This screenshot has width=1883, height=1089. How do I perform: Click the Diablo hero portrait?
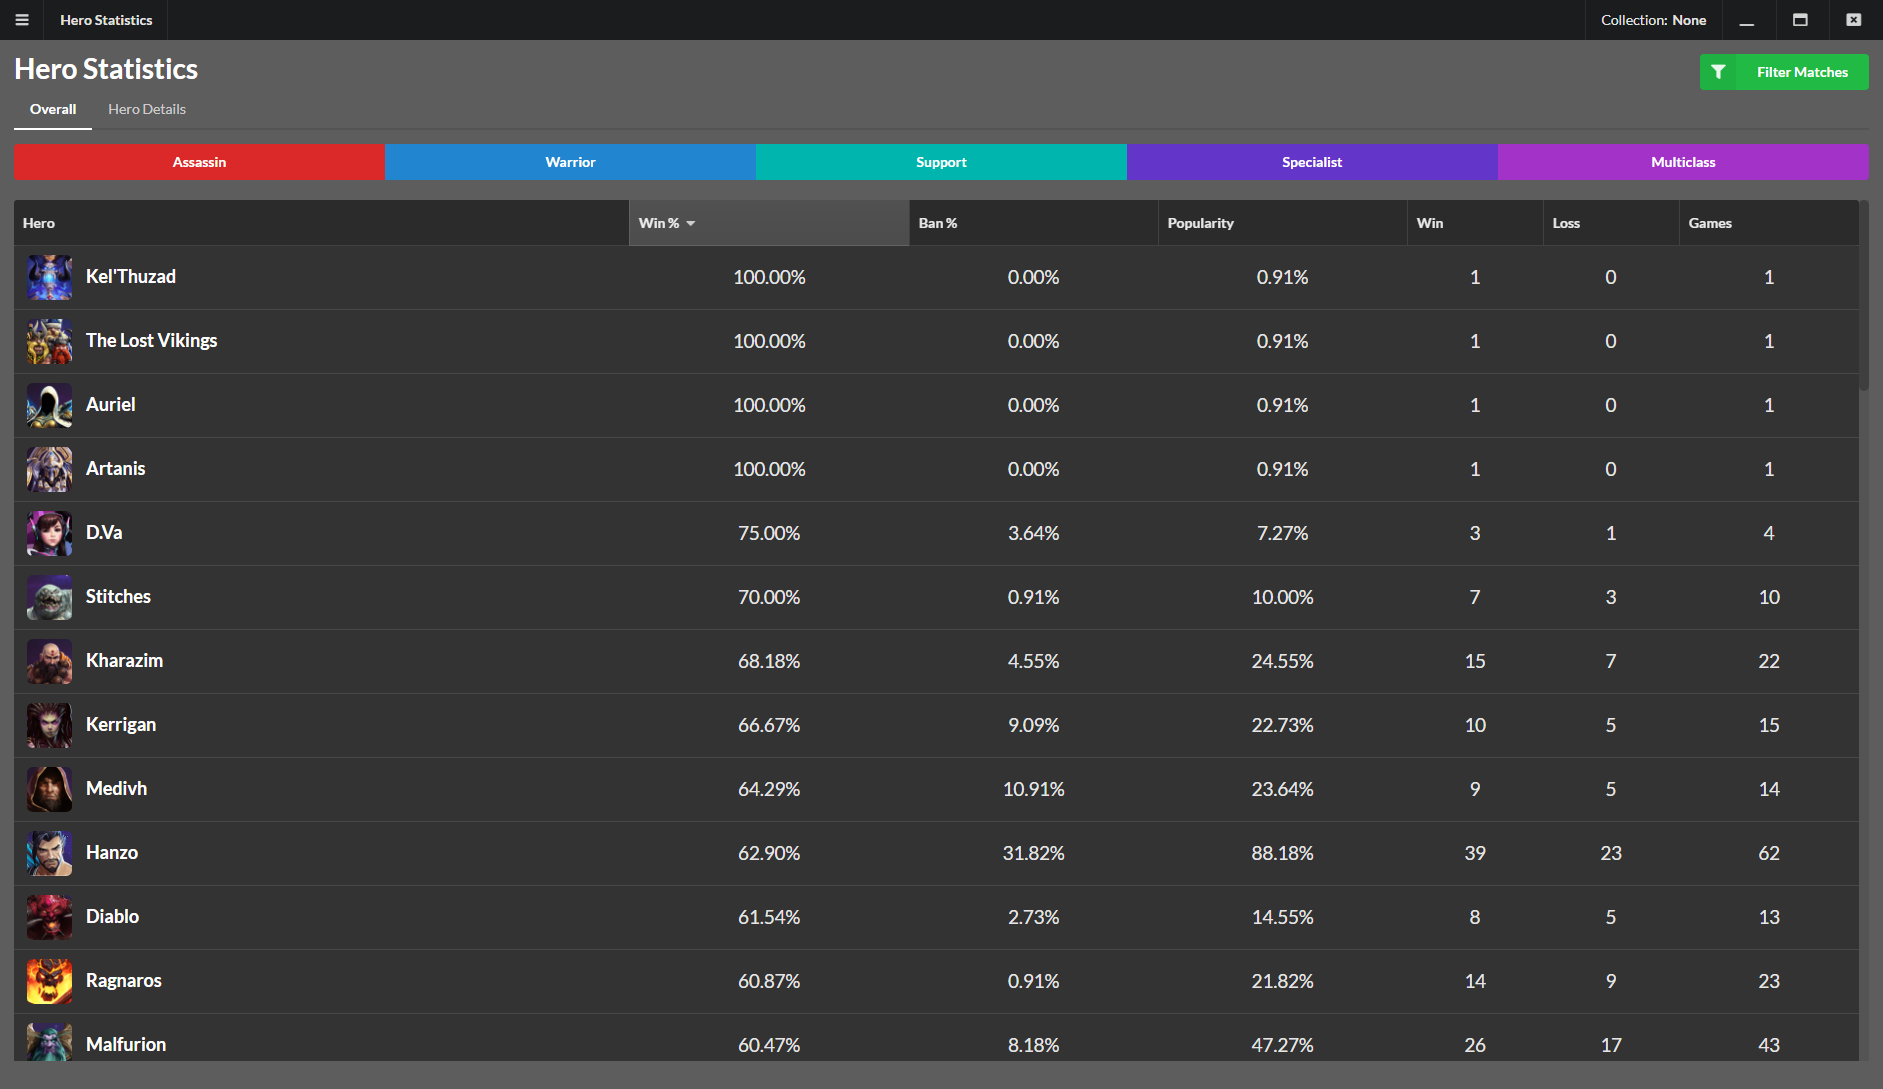point(49,917)
